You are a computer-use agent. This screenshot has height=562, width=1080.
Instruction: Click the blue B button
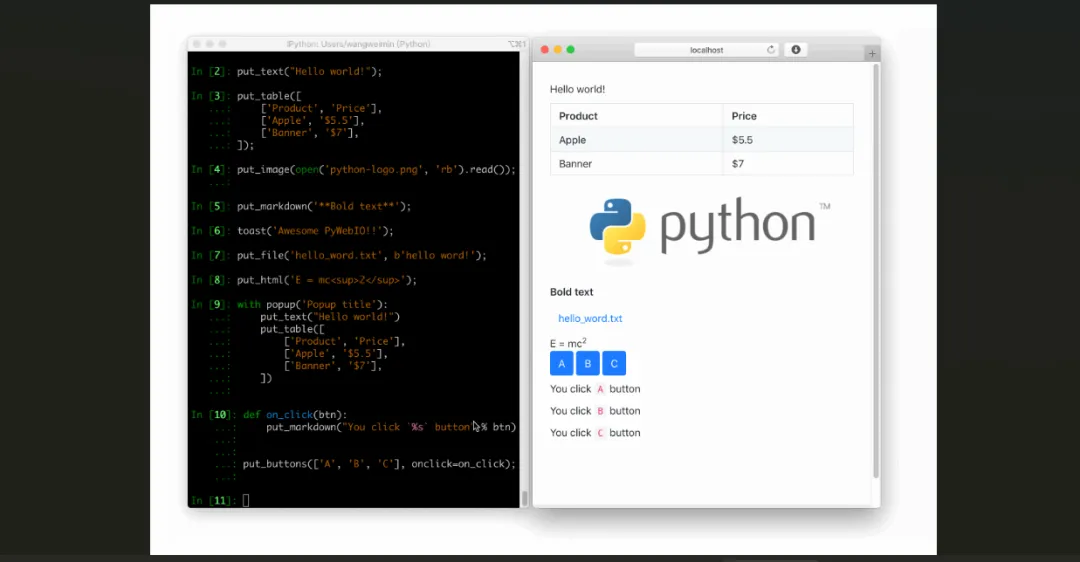588,364
